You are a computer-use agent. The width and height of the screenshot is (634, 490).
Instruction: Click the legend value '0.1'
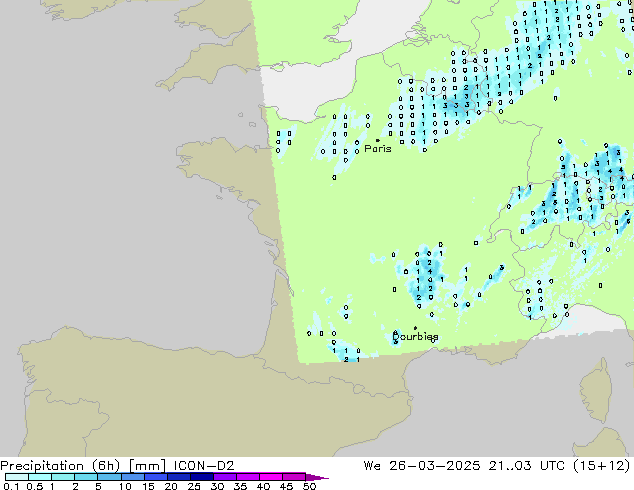pos(11,486)
